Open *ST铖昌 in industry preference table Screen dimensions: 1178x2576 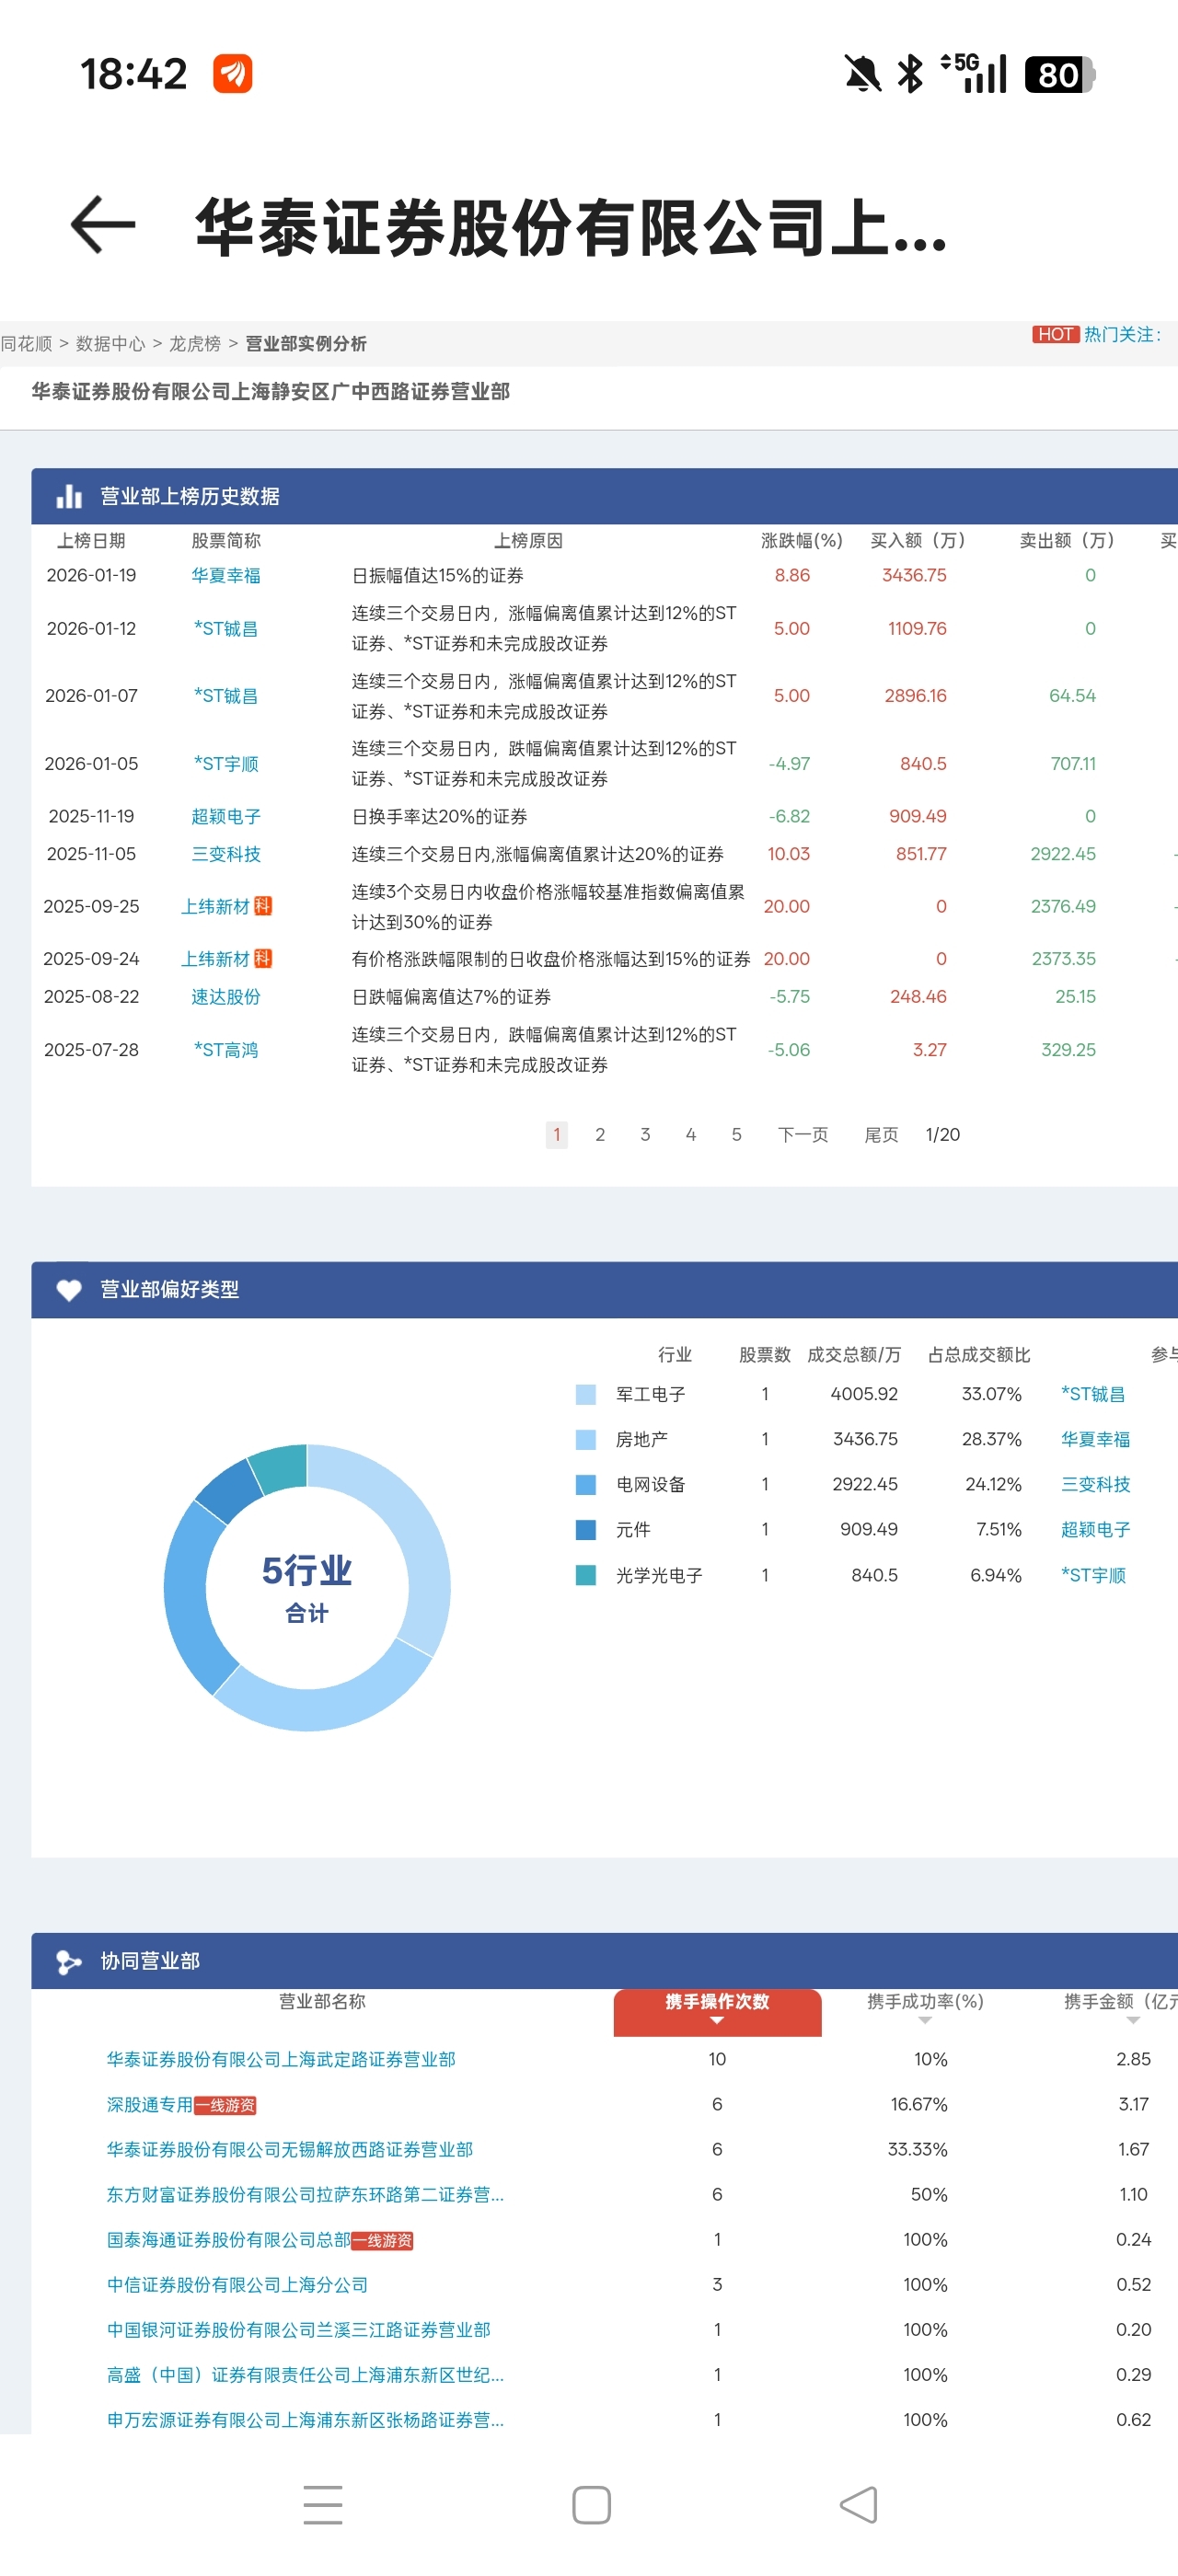(x=1093, y=1394)
